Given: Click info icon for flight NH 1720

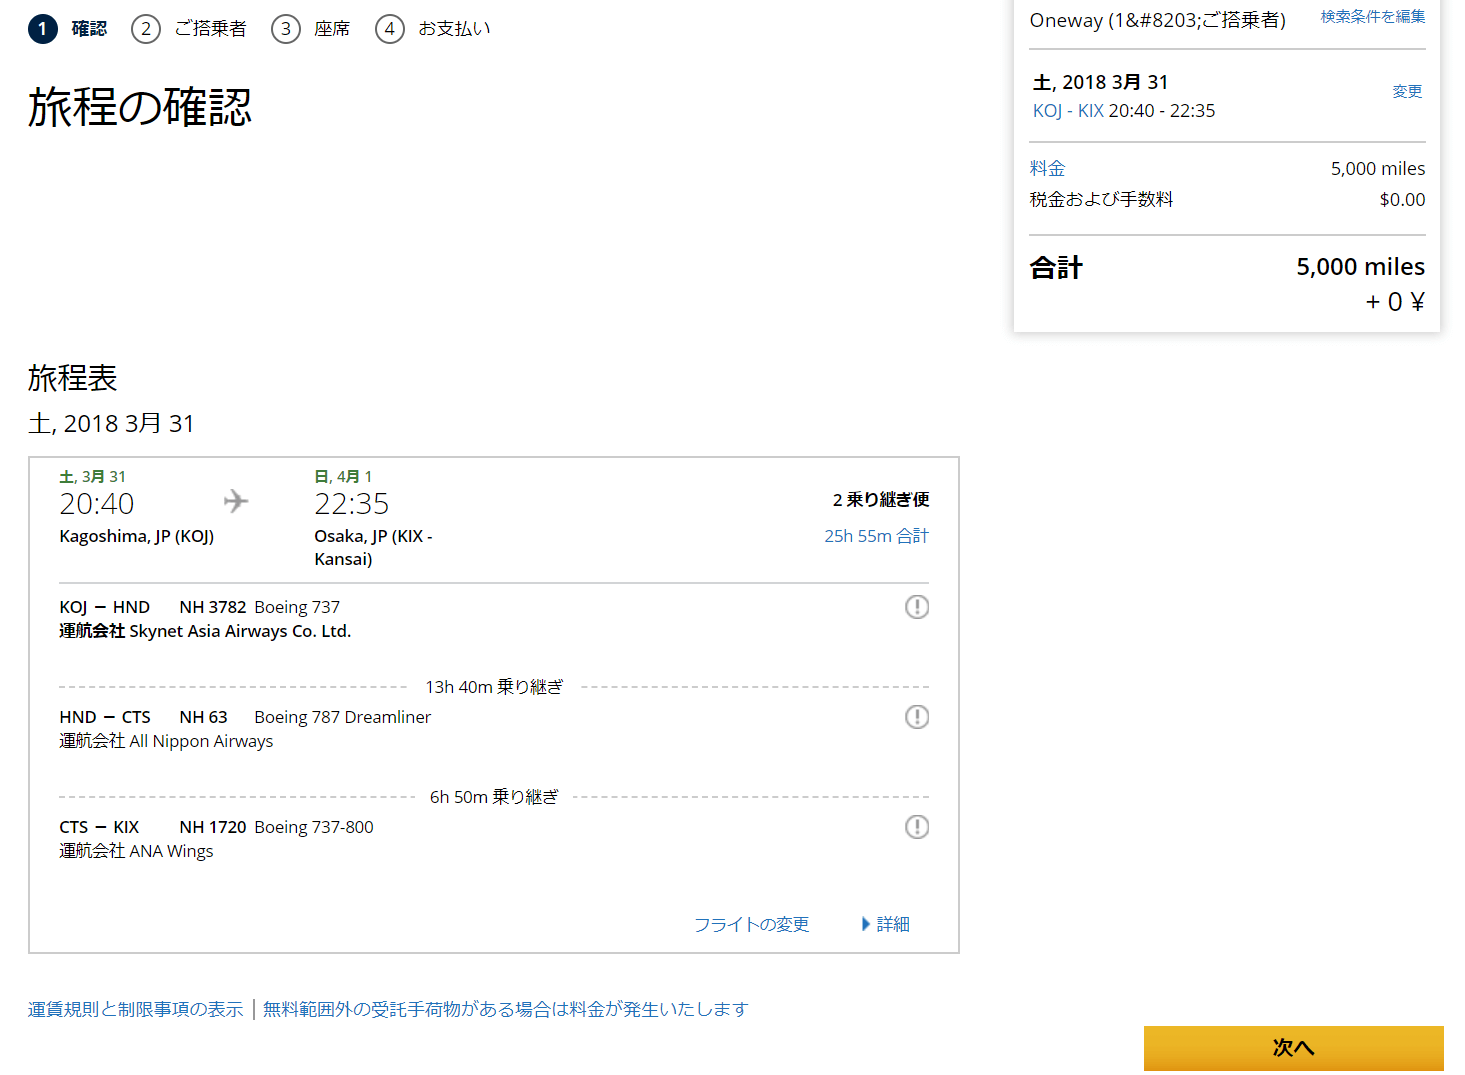Looking at the screenshot, I should [x=916, y=827].
